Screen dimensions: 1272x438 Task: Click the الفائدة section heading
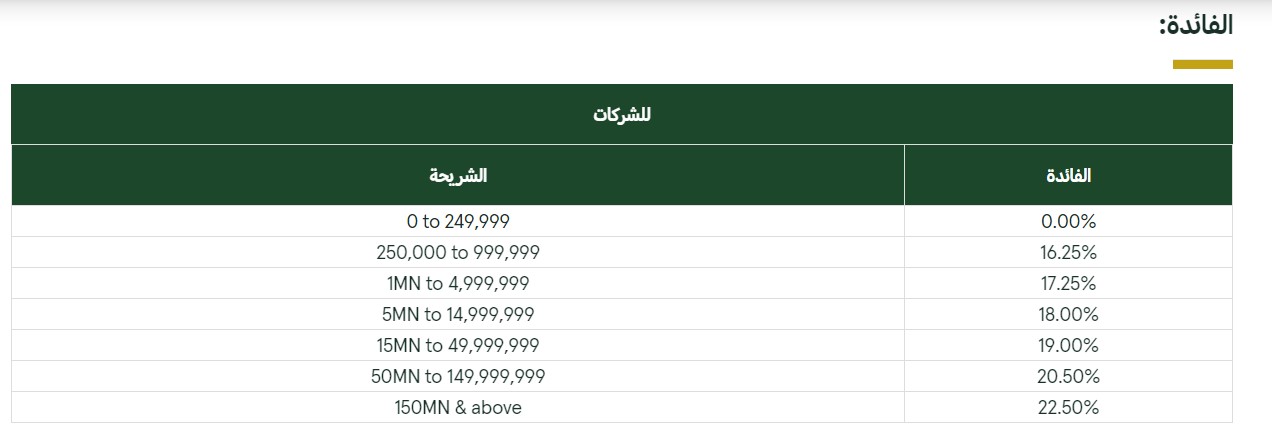(1195, 26)
